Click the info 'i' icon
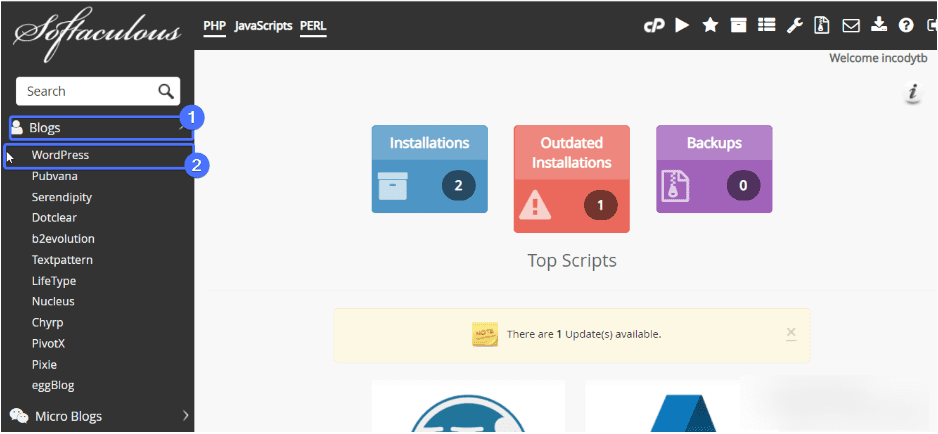Screen dimensions: 938x434 (913, 93)
